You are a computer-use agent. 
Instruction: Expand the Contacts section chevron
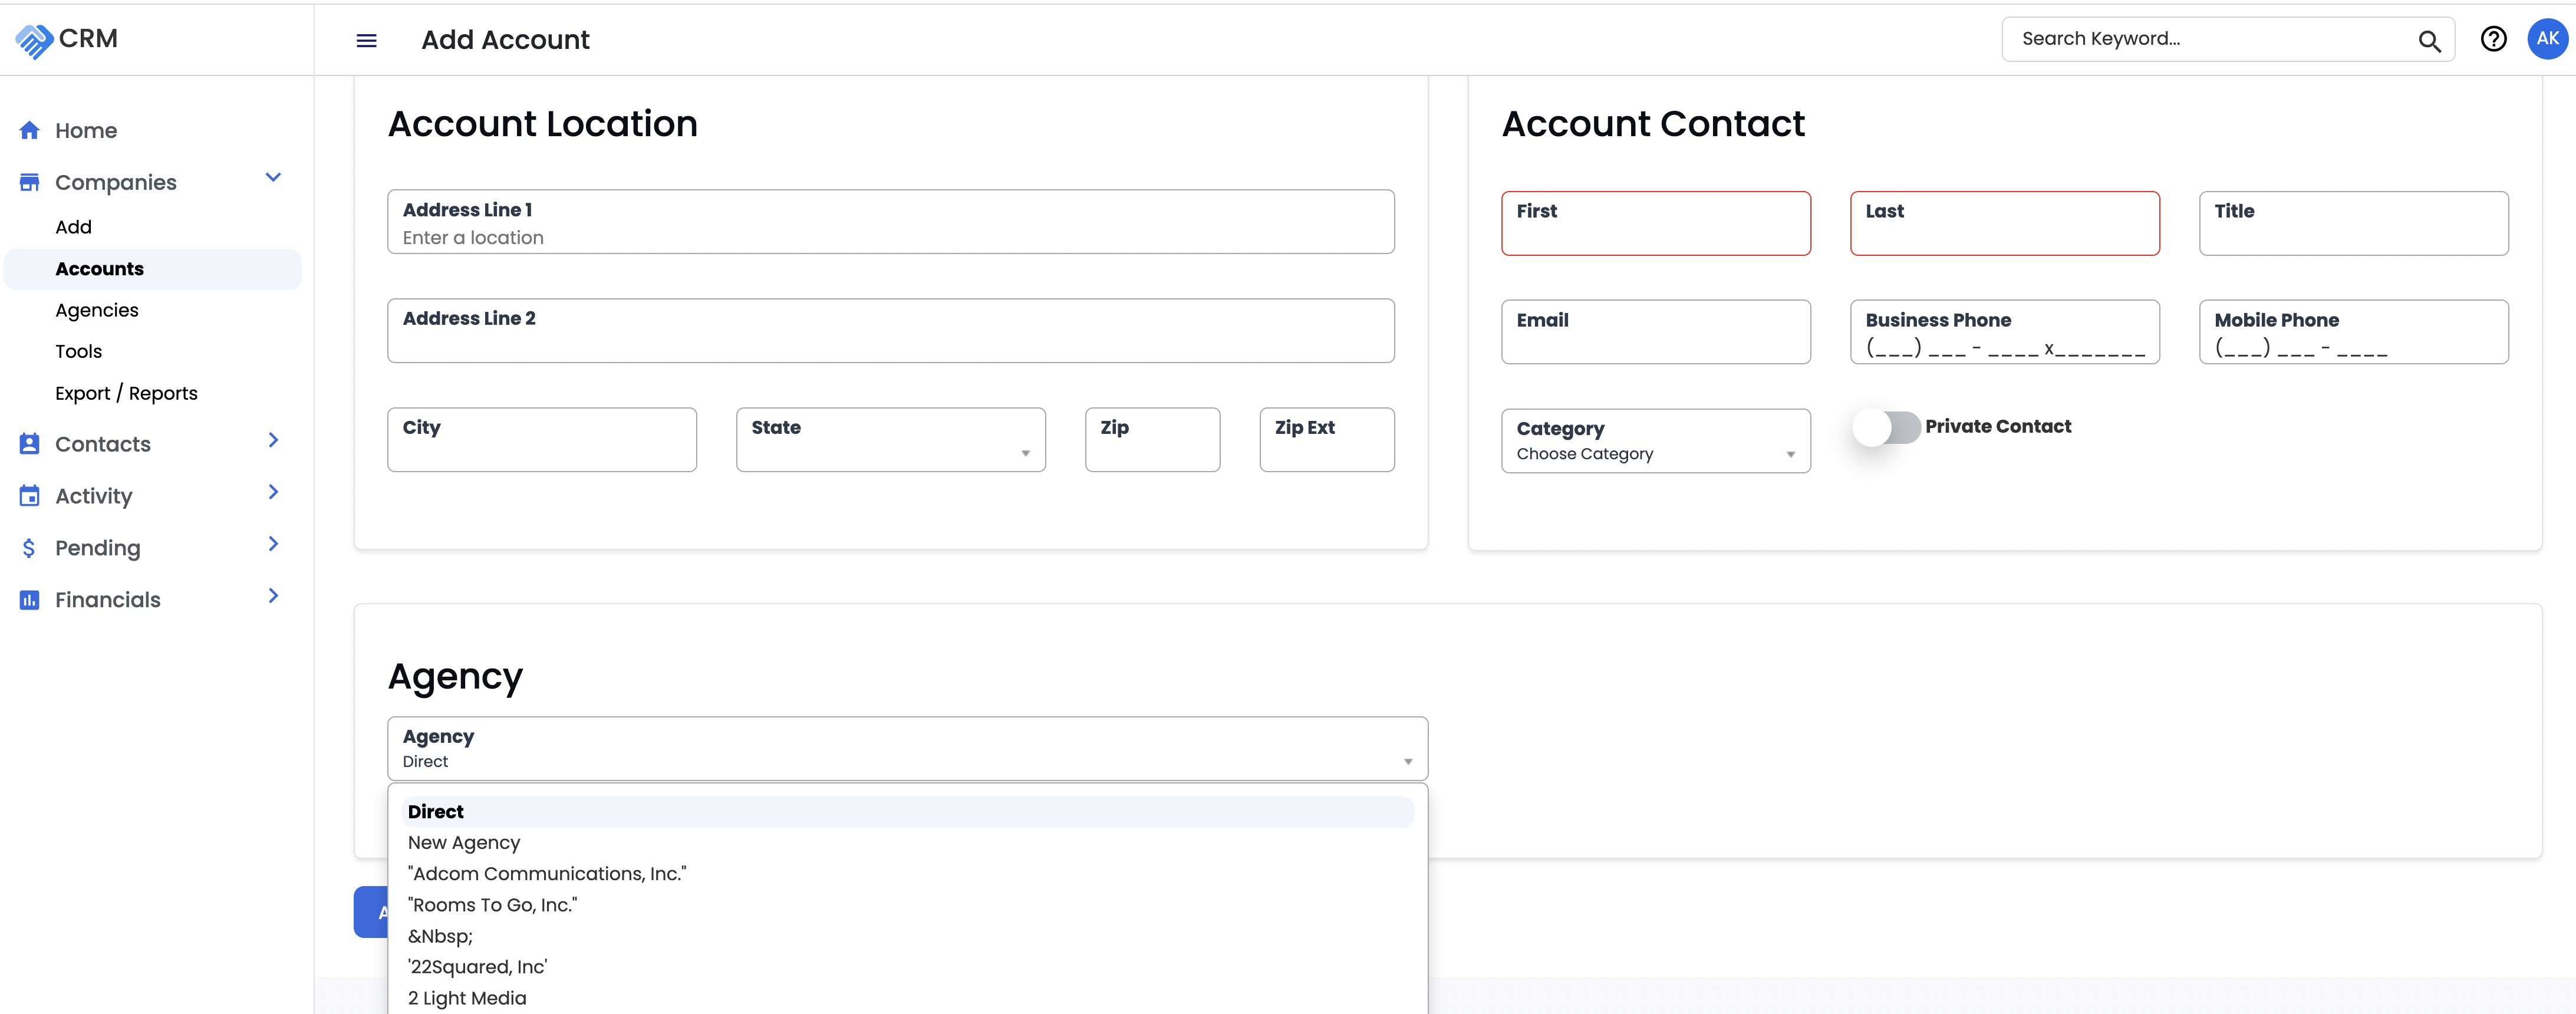[x=273, y=440]
